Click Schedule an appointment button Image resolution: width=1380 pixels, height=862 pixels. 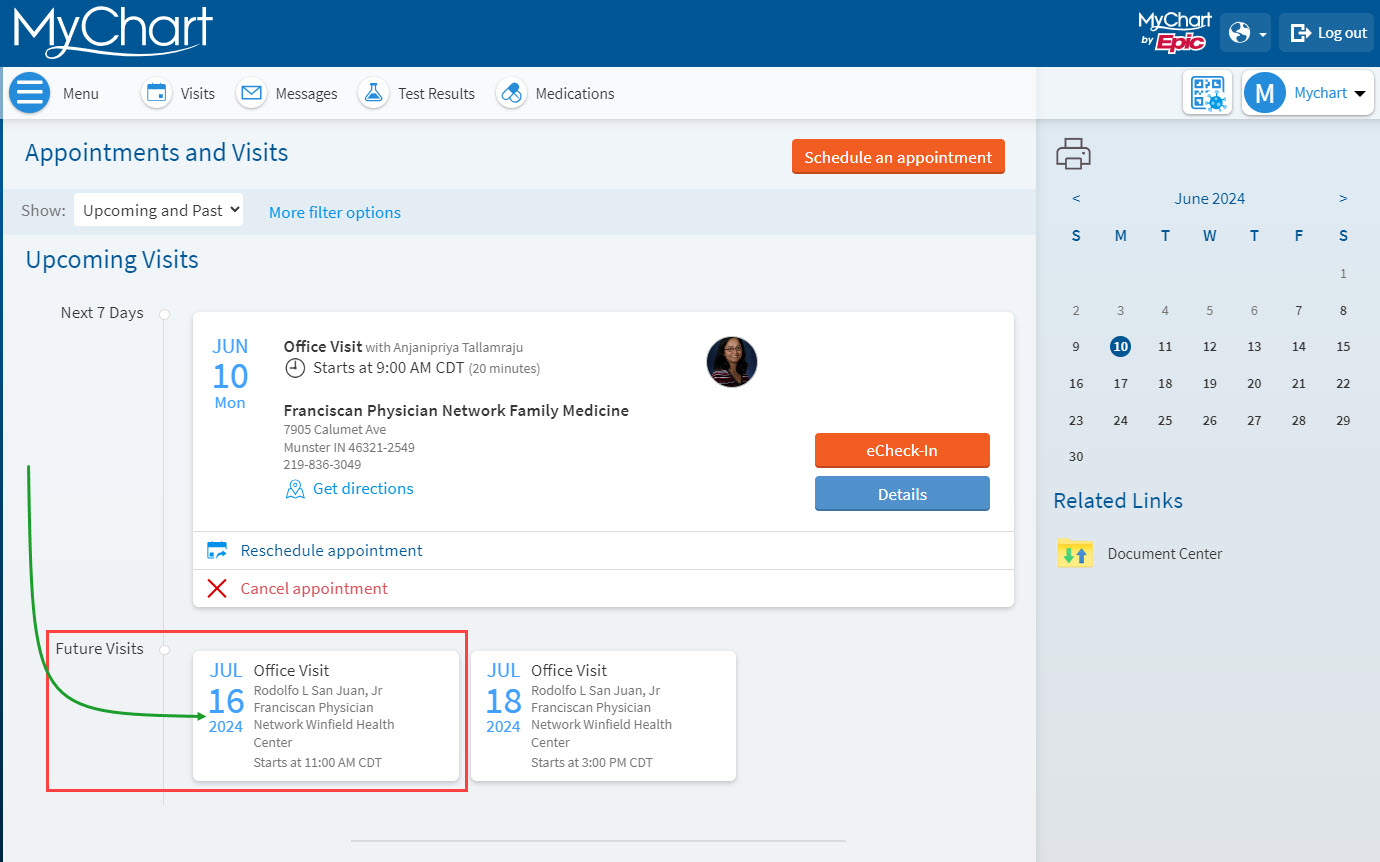coord(898,157)
